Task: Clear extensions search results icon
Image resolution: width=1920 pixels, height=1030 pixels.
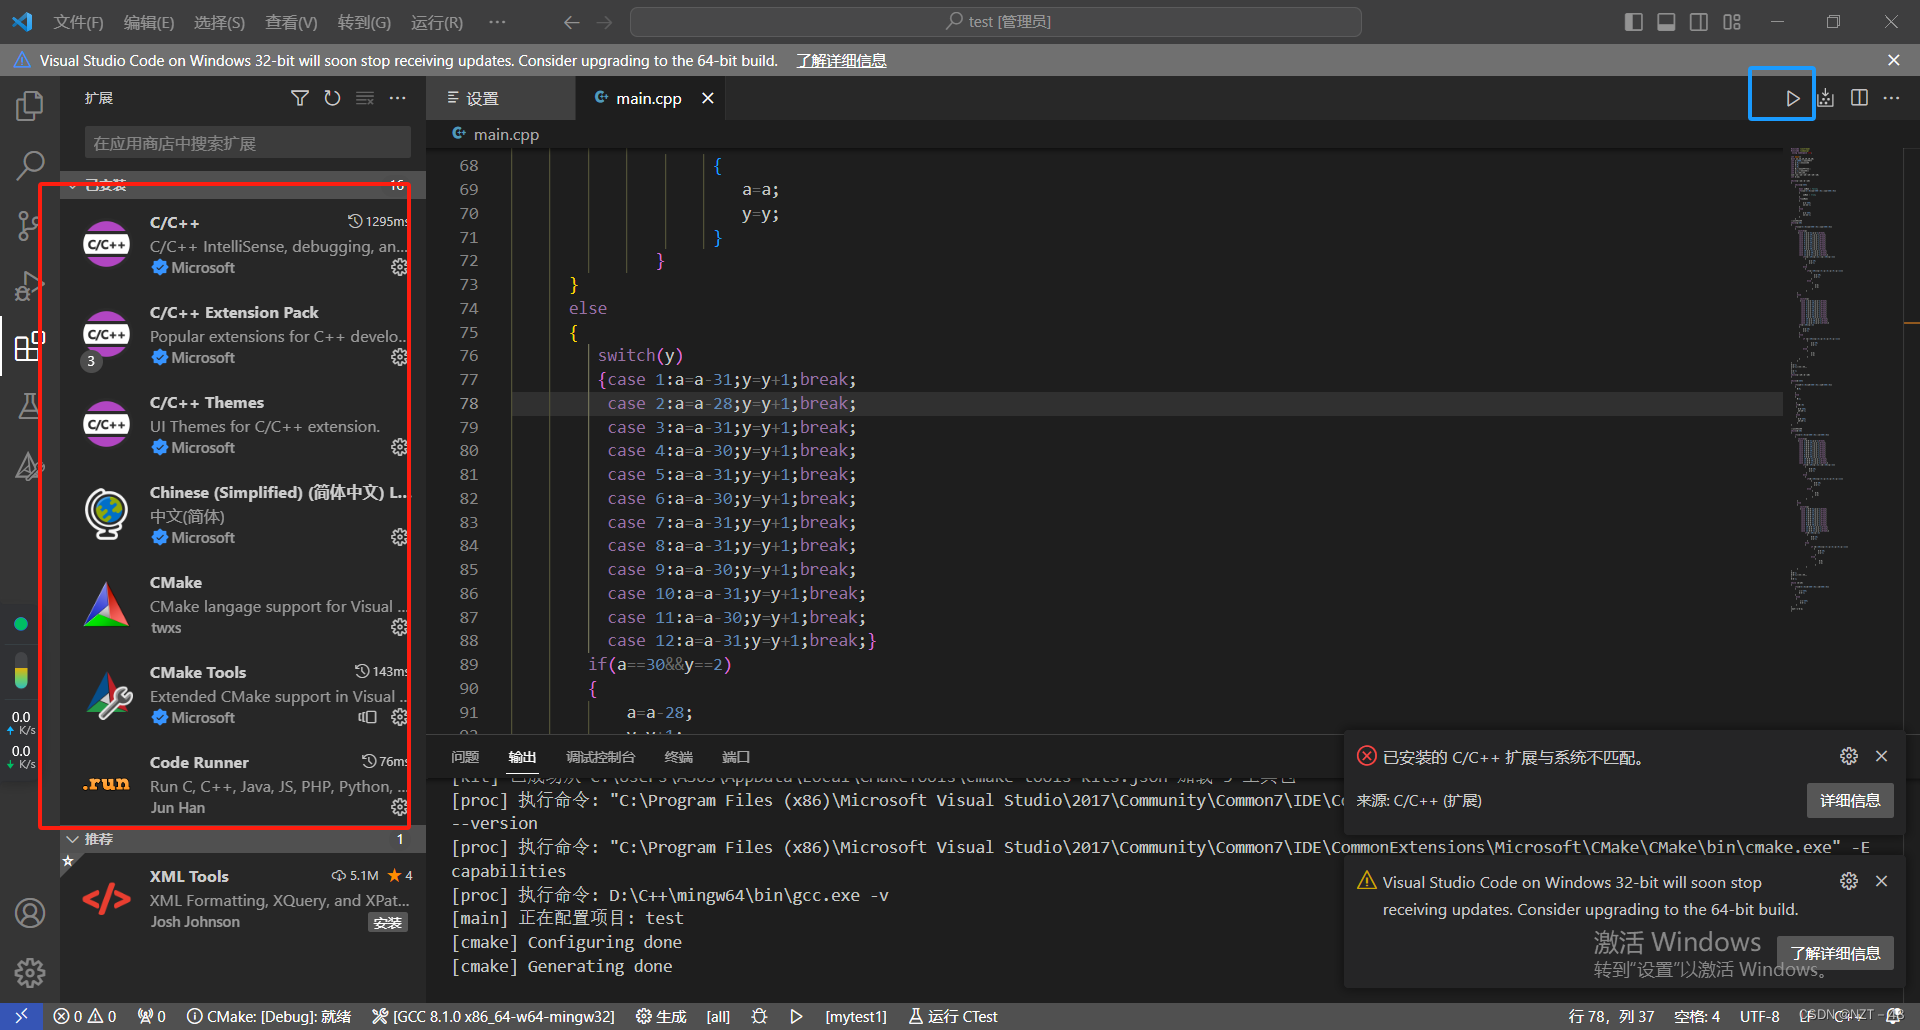Action: [365, 98]
